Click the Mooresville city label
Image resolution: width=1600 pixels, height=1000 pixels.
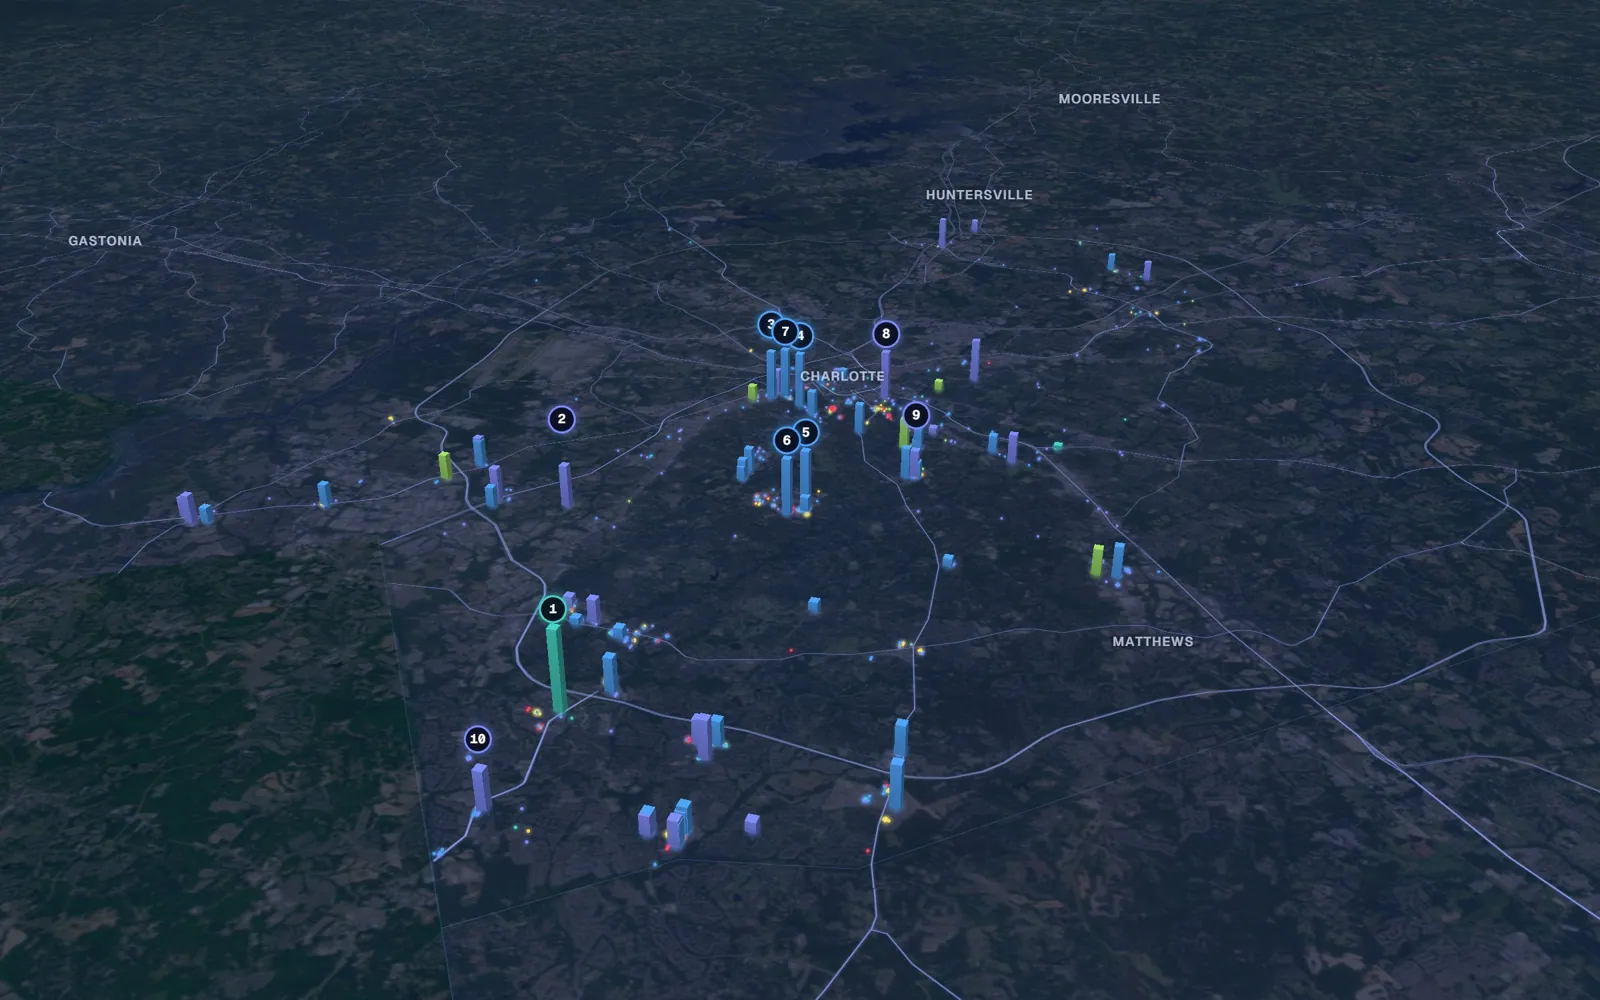click(x=1110, y=99)
